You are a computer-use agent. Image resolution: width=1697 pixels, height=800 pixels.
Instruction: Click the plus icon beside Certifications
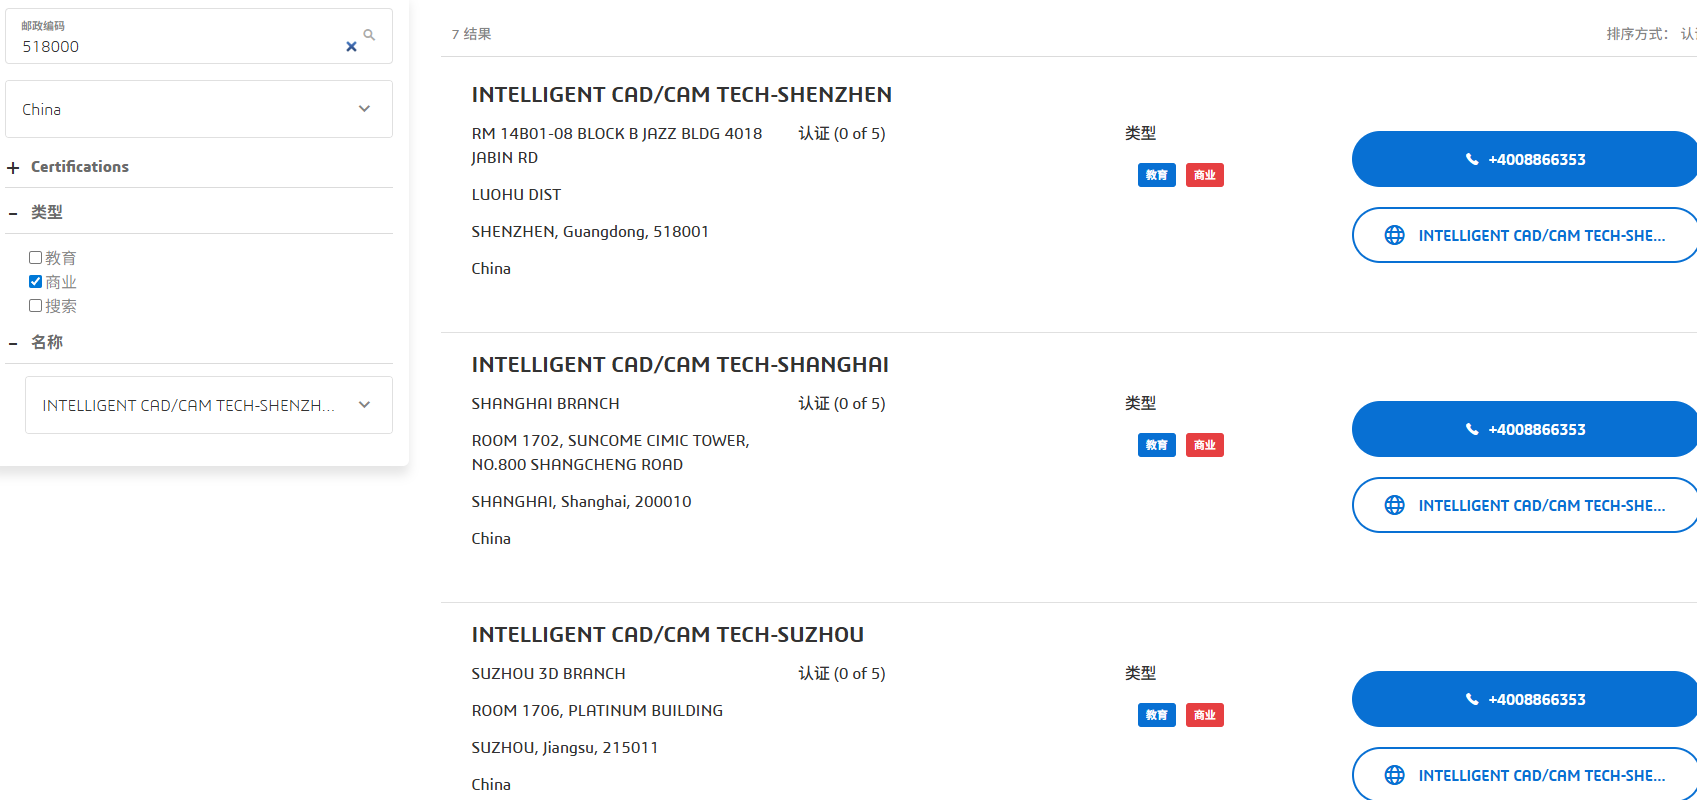[x=13, y=168]
